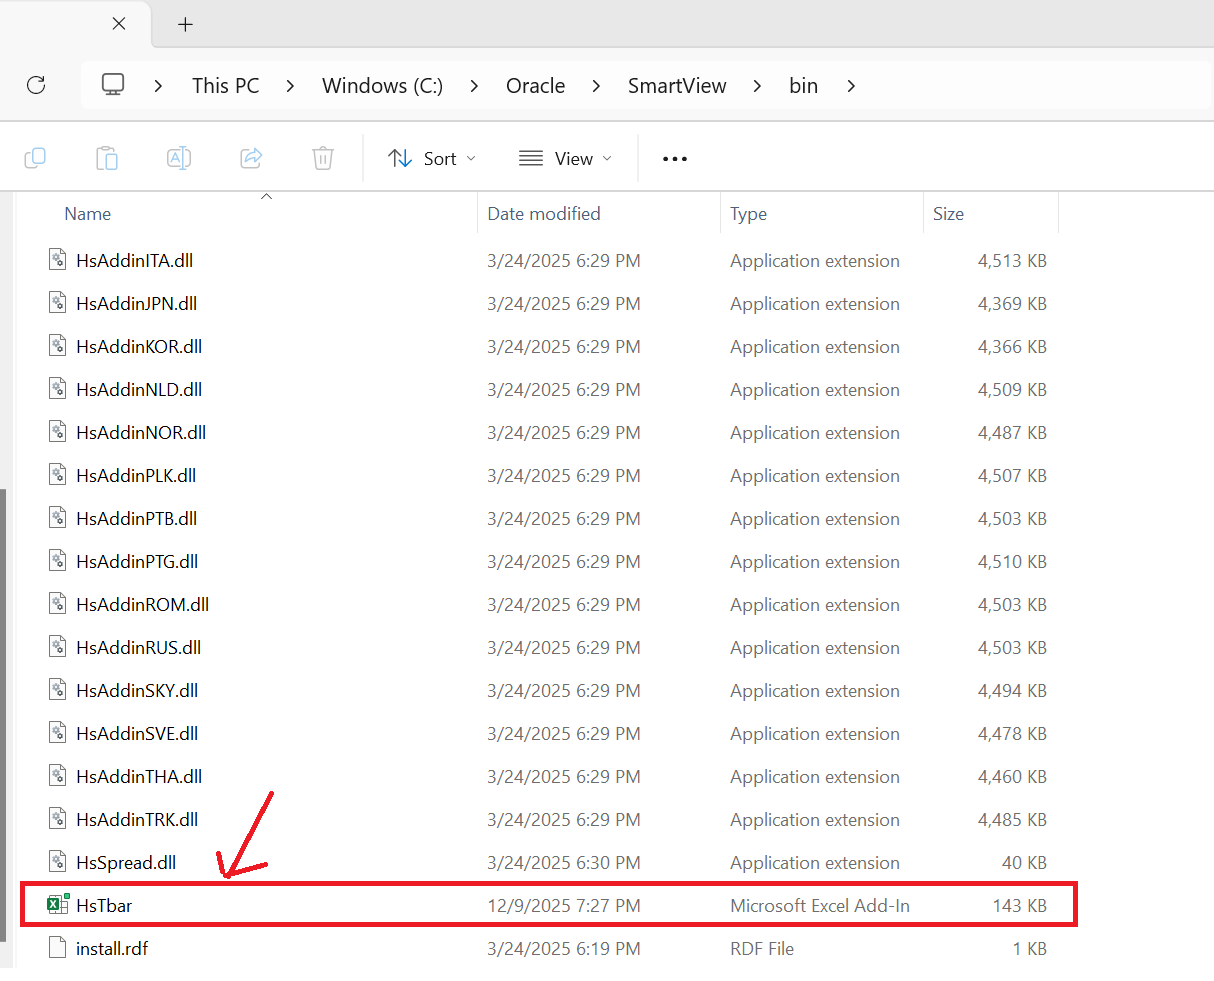Click the Share icon in the toolbar

pyautogui.click(x=251, y=158)
